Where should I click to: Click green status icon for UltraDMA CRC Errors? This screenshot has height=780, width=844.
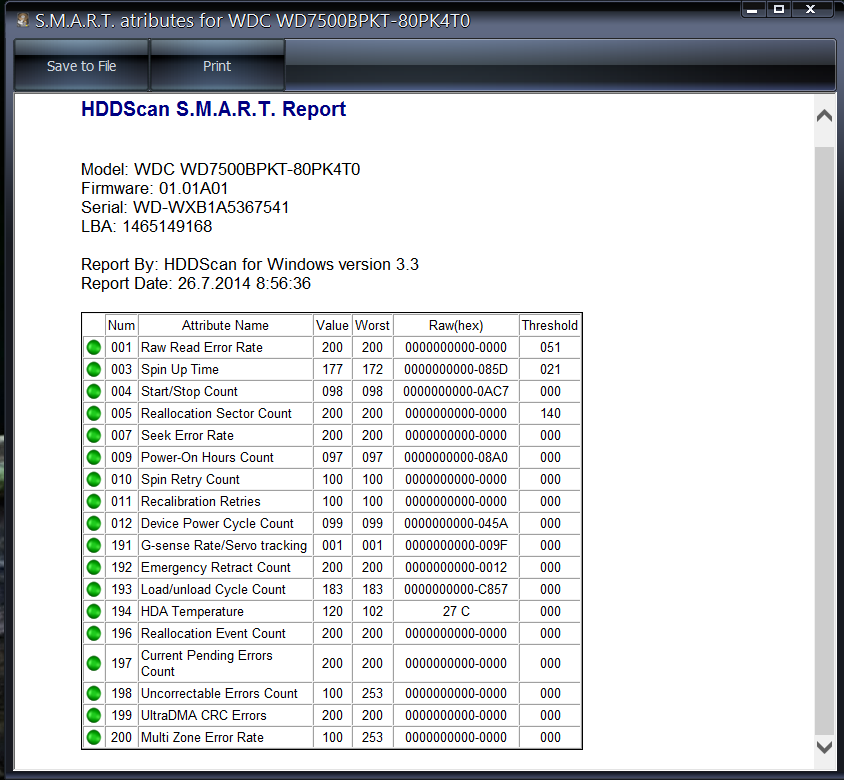94,715
